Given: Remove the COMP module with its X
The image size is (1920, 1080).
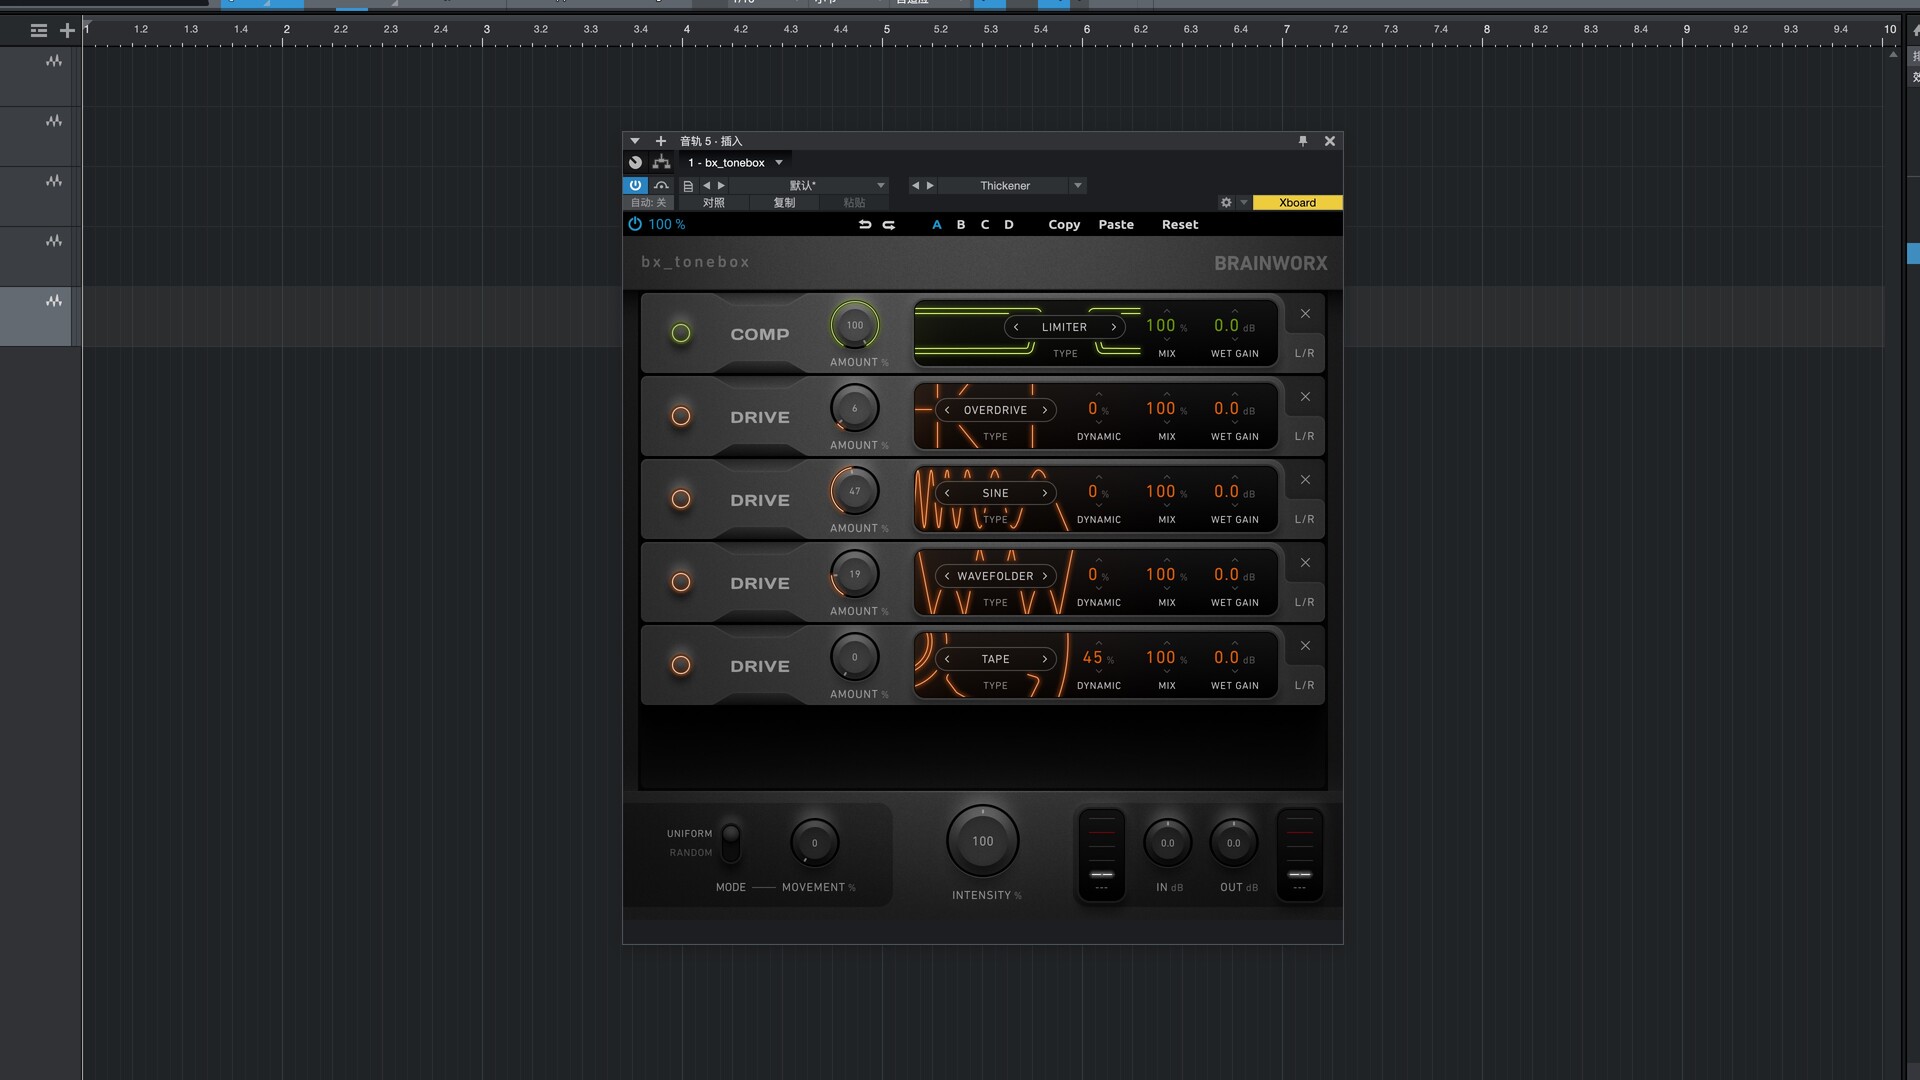Looking at the screenshot, I should [x=1305, y=314].
